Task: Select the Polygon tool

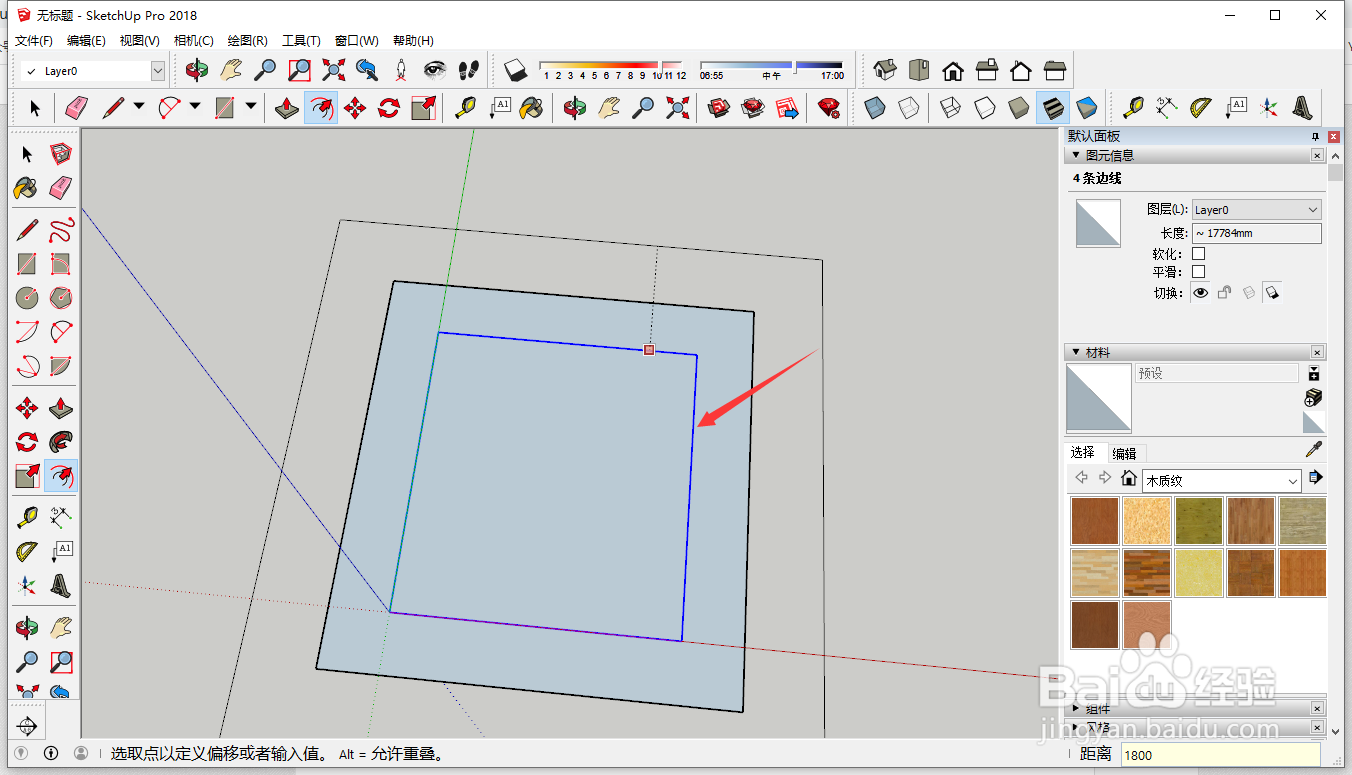Action: pyautogui.click(x=61, y=298)
